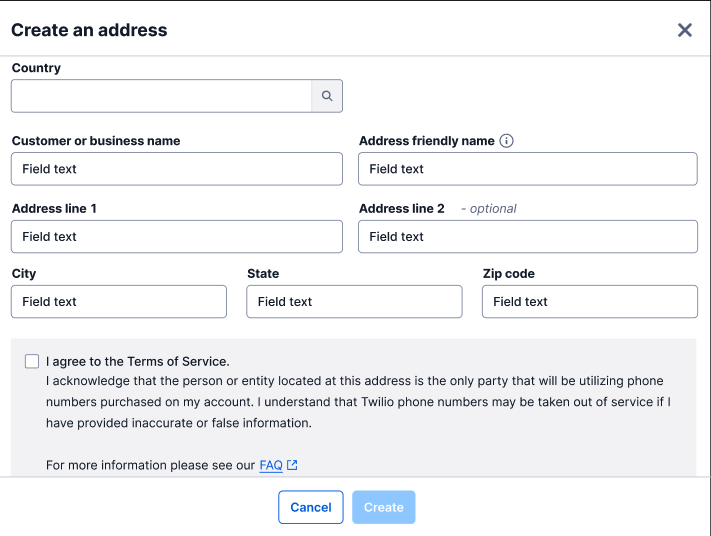Close the Create an address dialog
Image resolution: width=711 pixels, height=536 pixels.
[685, 30]
